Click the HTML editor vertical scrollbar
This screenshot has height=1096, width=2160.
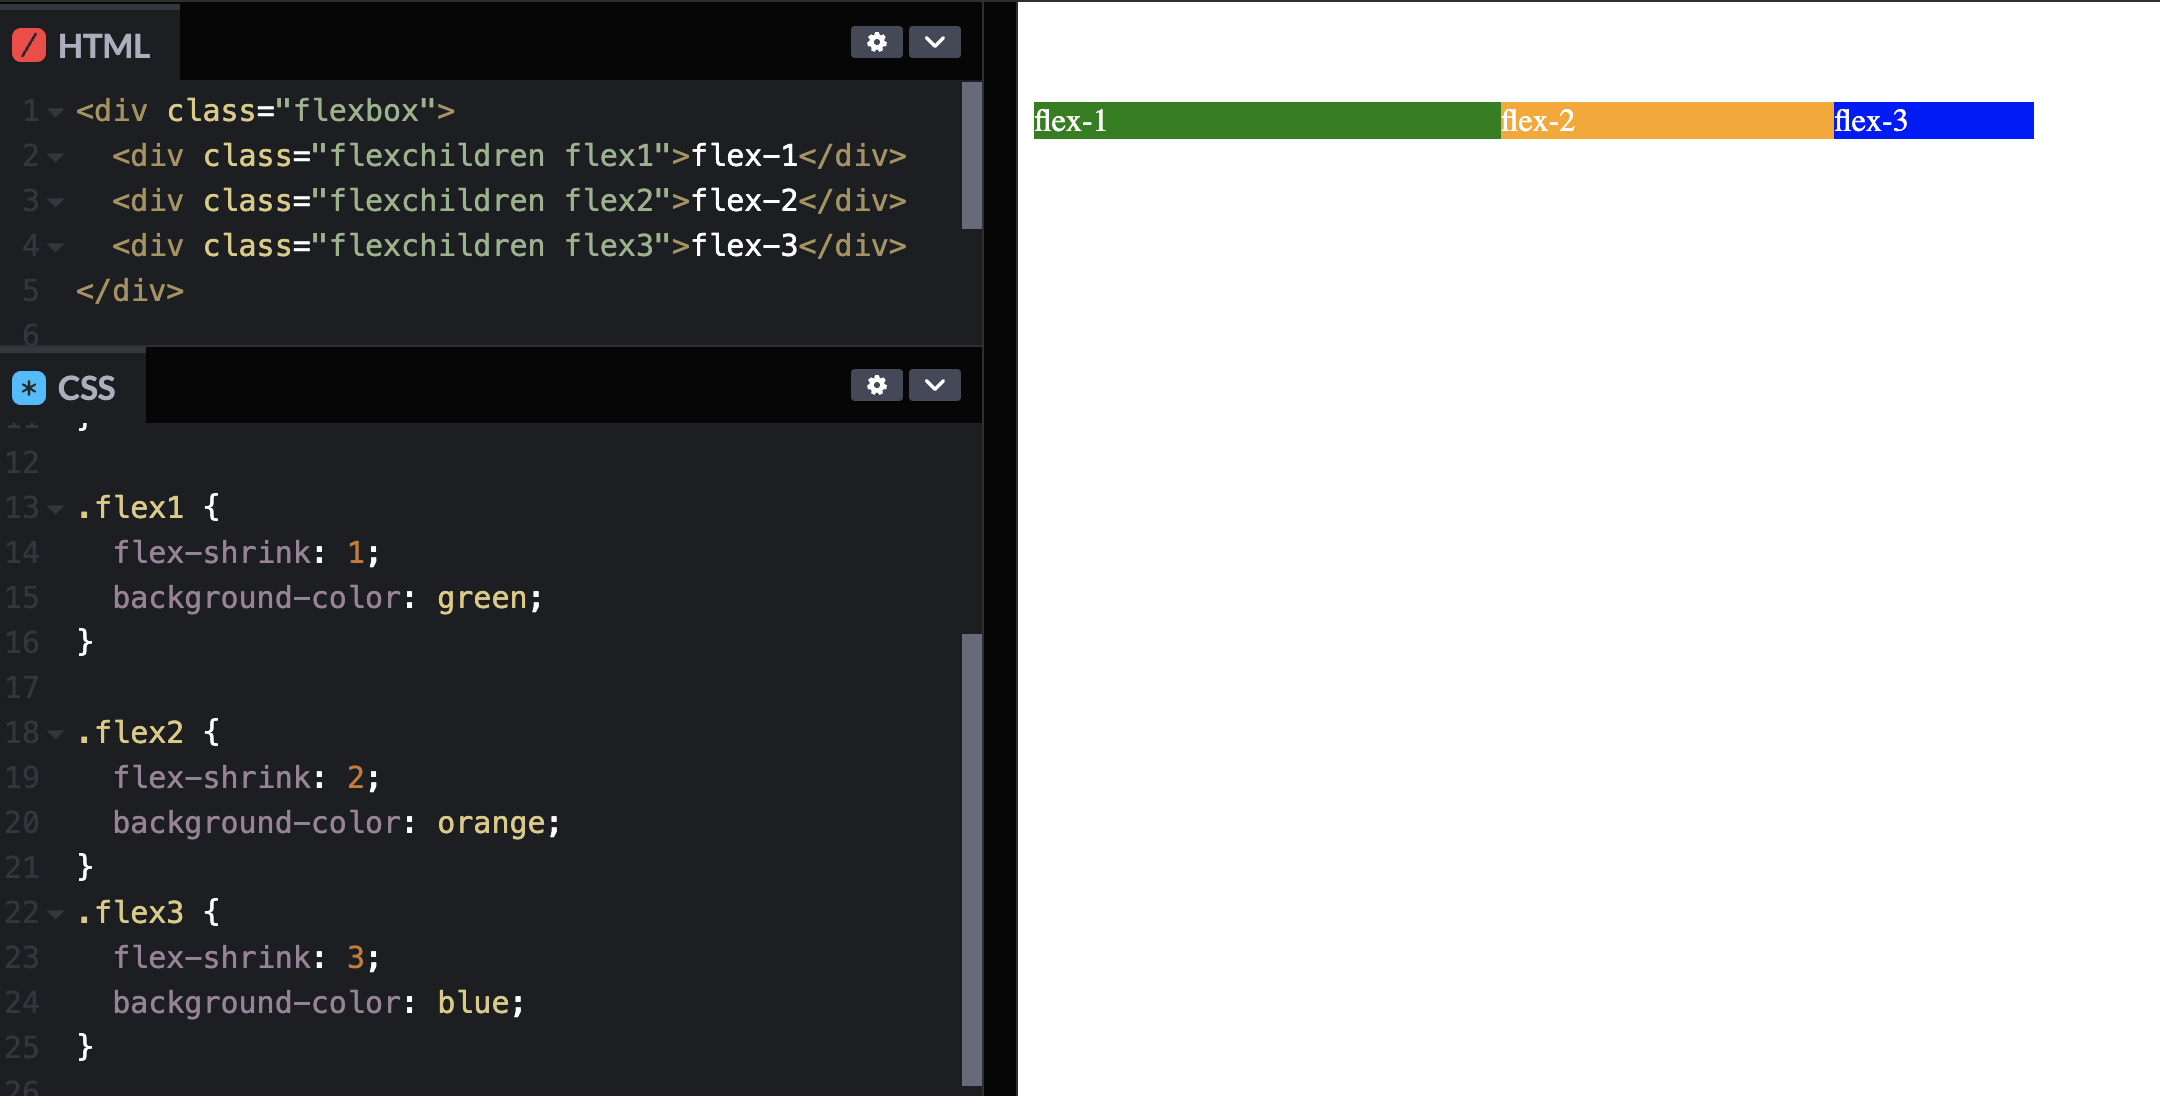[x=971, y=155]
